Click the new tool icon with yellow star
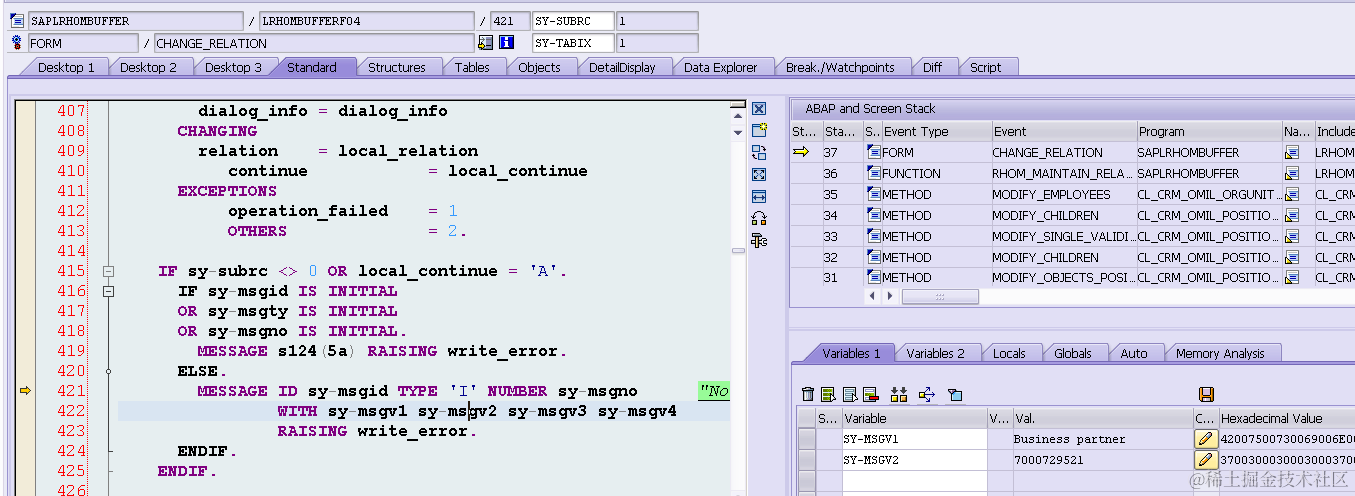This screenshot has width=1355, height=496. tap(759, 131)
